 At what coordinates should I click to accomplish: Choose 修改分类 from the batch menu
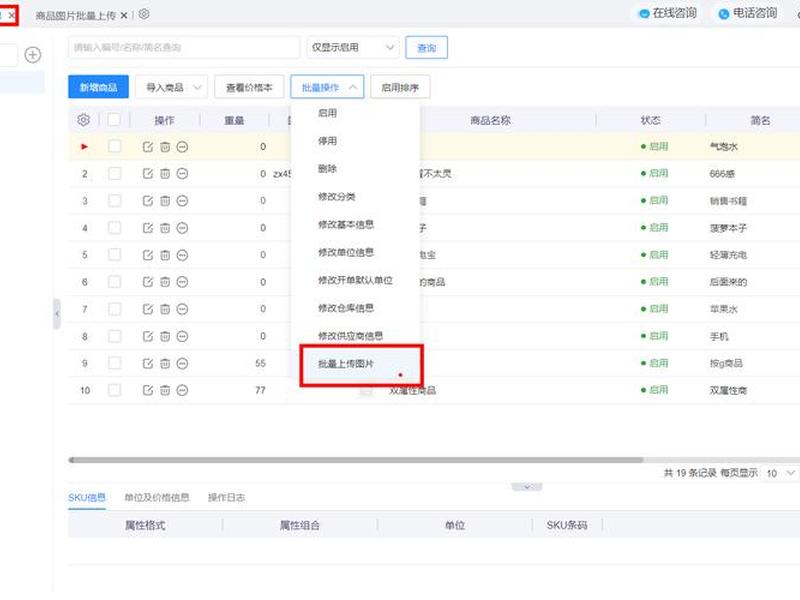tap(336, 196)
